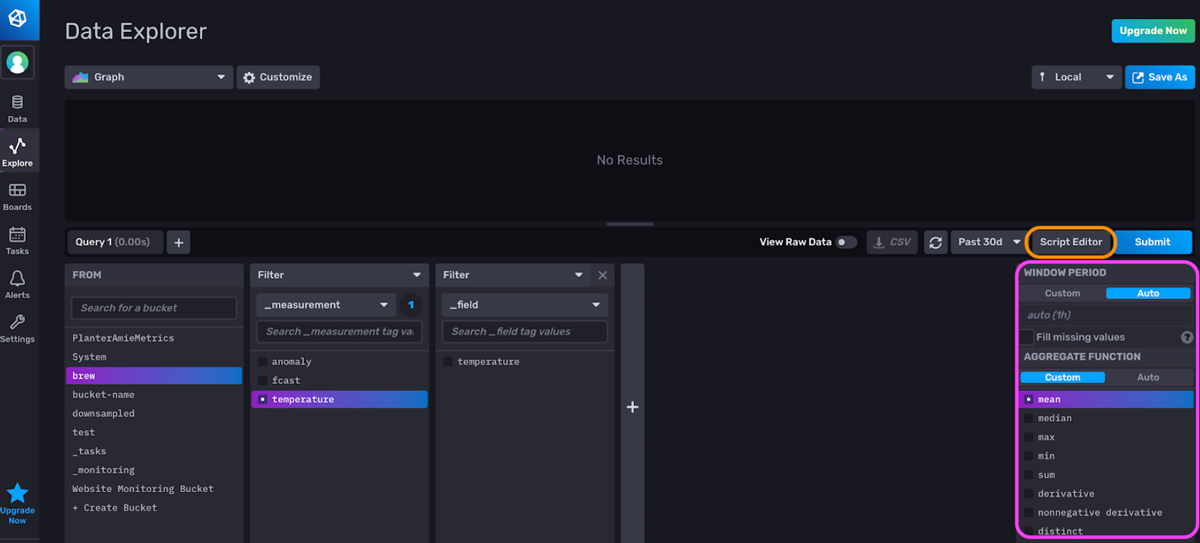Open first Filter mode dropdown
1200x543 pixels.
click(x=339, y=275)
